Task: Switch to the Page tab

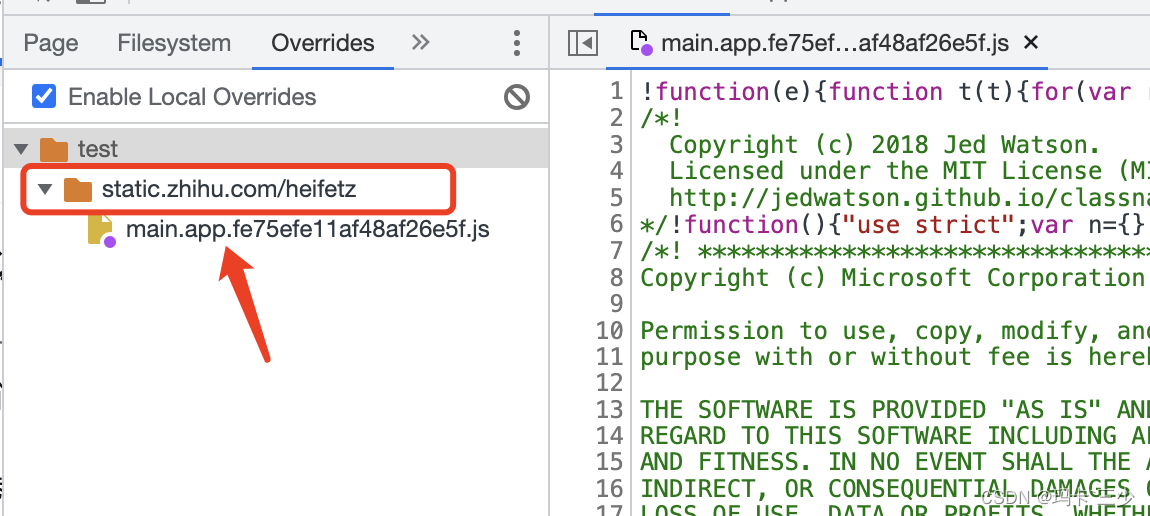Action: point(51,43)
